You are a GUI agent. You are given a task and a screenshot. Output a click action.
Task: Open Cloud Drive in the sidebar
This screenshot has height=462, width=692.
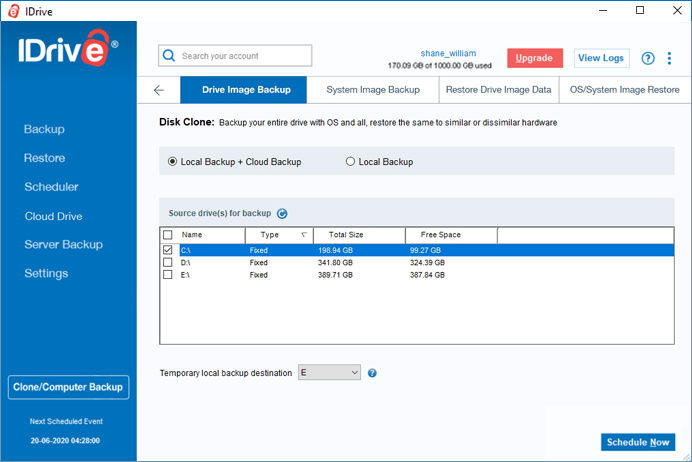coord(53,216)
